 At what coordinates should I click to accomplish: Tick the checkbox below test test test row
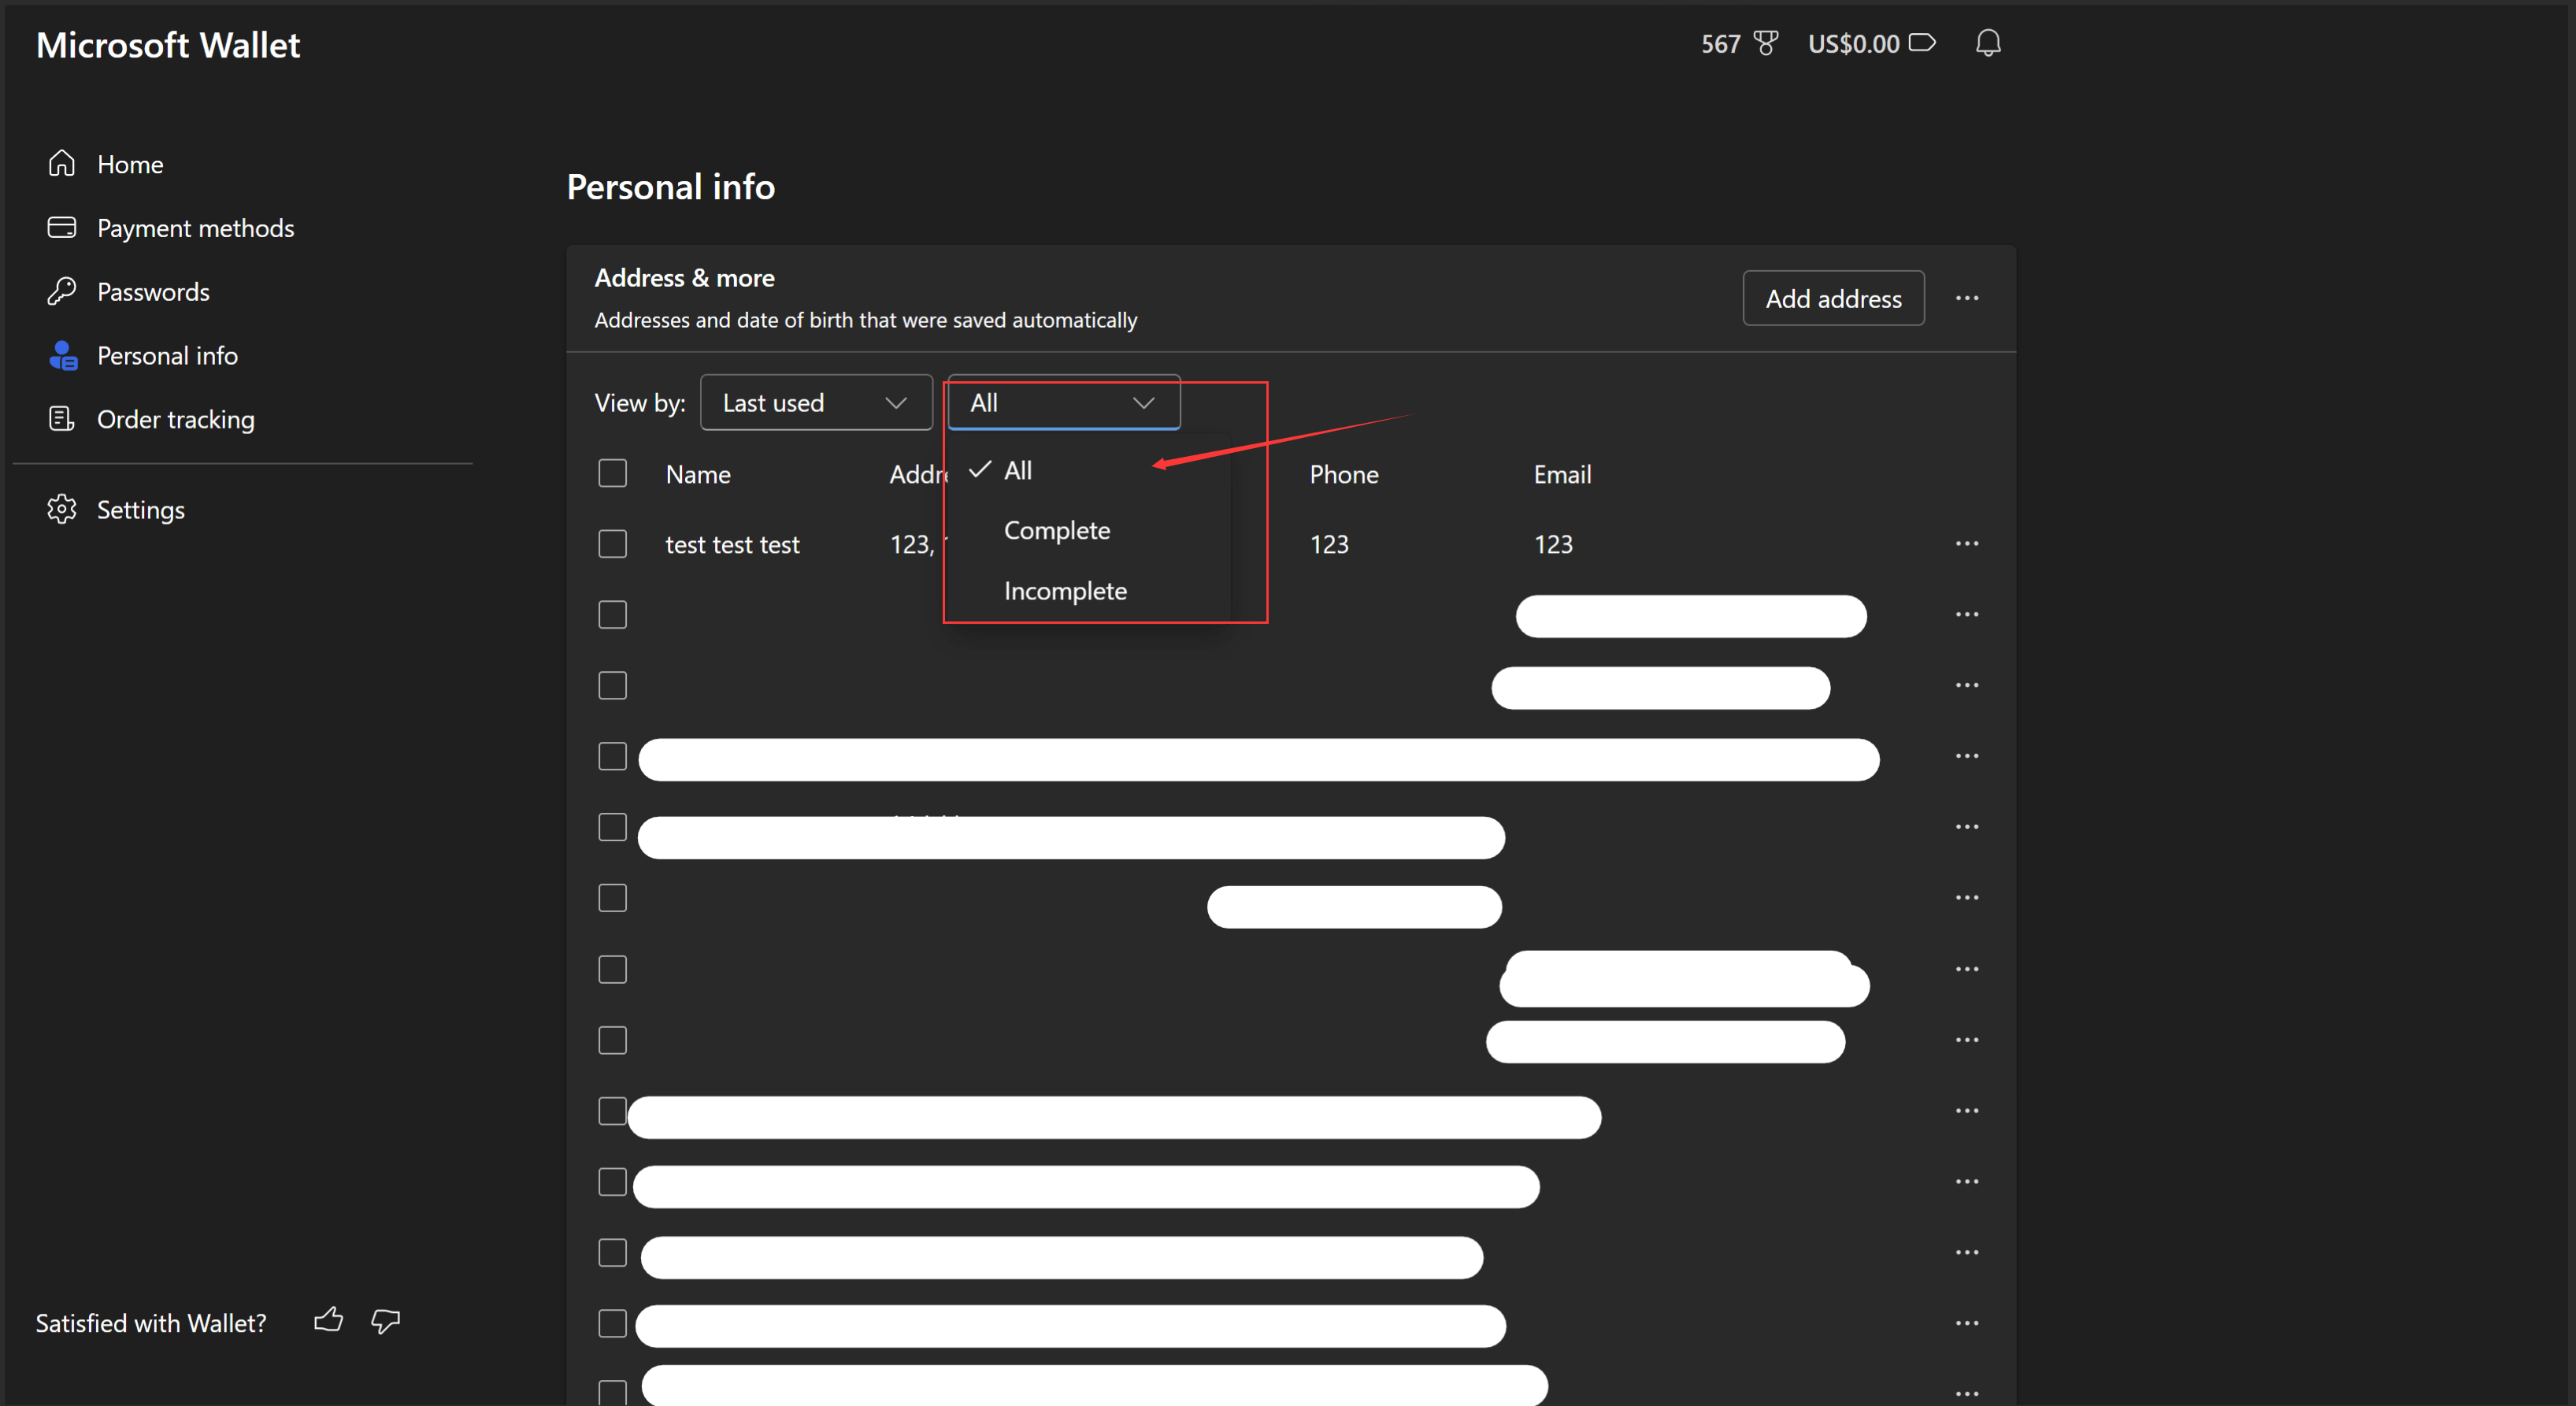coord(612,614)
